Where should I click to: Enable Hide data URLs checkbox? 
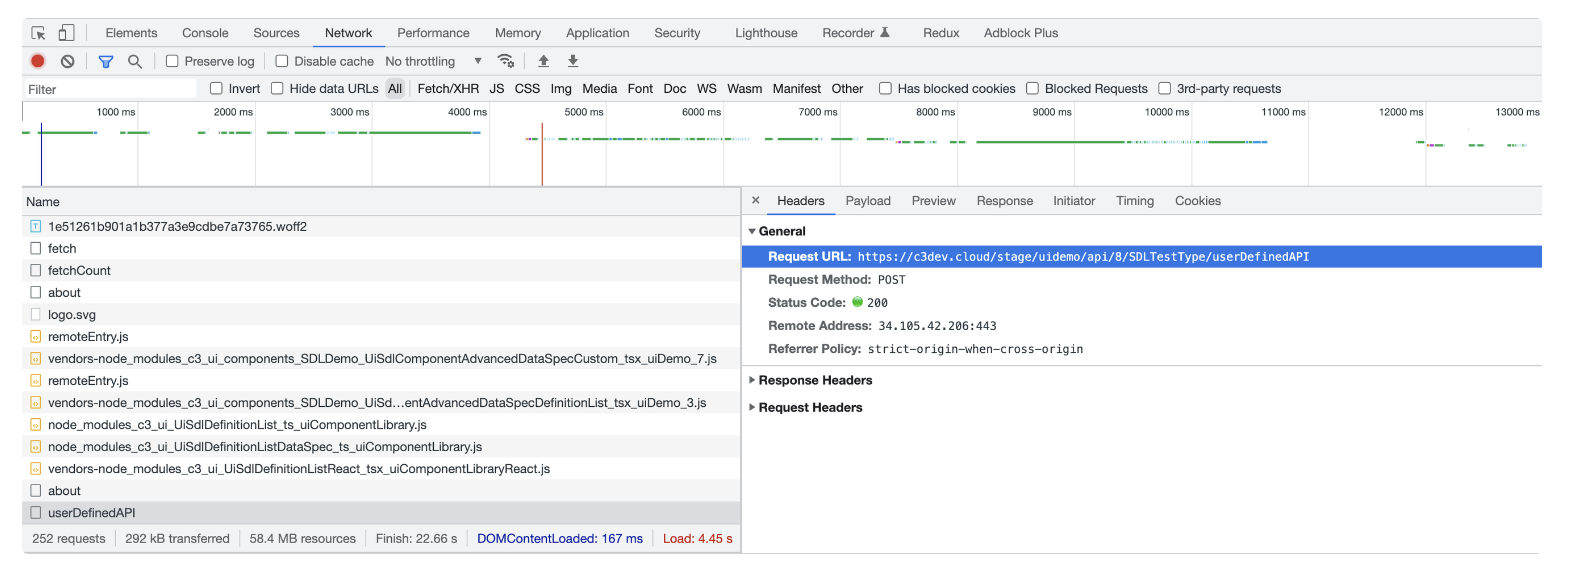(278, 88)
